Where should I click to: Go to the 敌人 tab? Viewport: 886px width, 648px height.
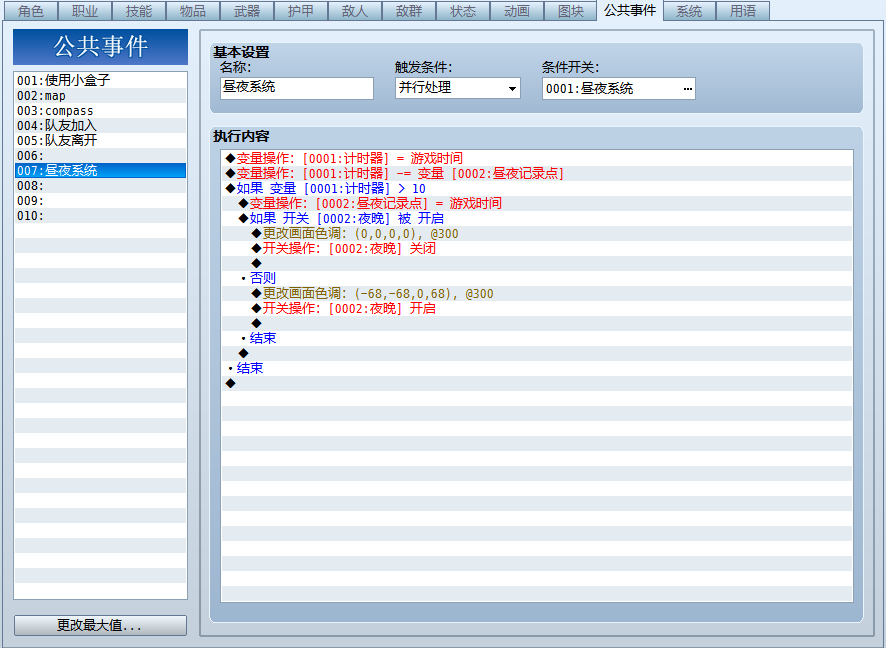pyautogui.click(x=355, y=11)
